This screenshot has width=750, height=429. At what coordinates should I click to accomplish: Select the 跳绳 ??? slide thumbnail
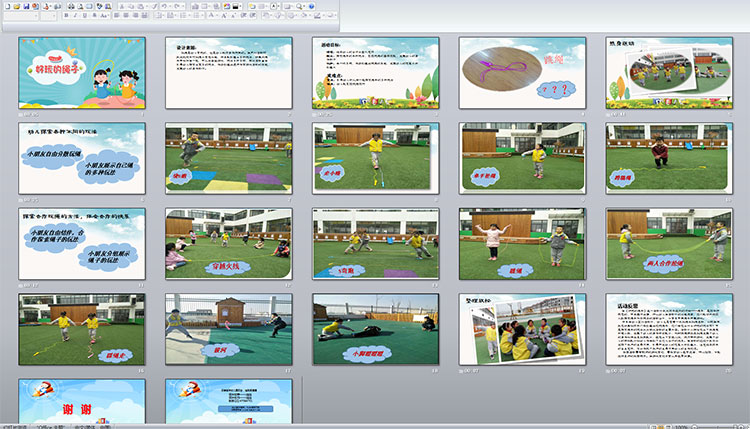click(522, 73)
